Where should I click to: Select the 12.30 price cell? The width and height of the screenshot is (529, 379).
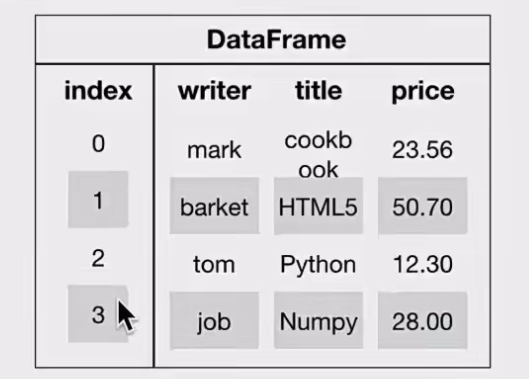tap(422, 264)
